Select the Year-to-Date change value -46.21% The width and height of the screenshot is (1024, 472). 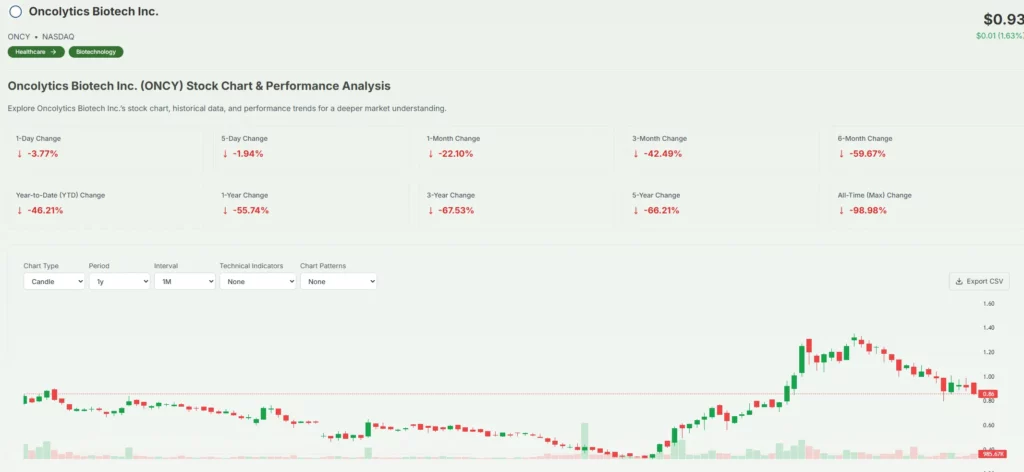(x=44, y=210)
